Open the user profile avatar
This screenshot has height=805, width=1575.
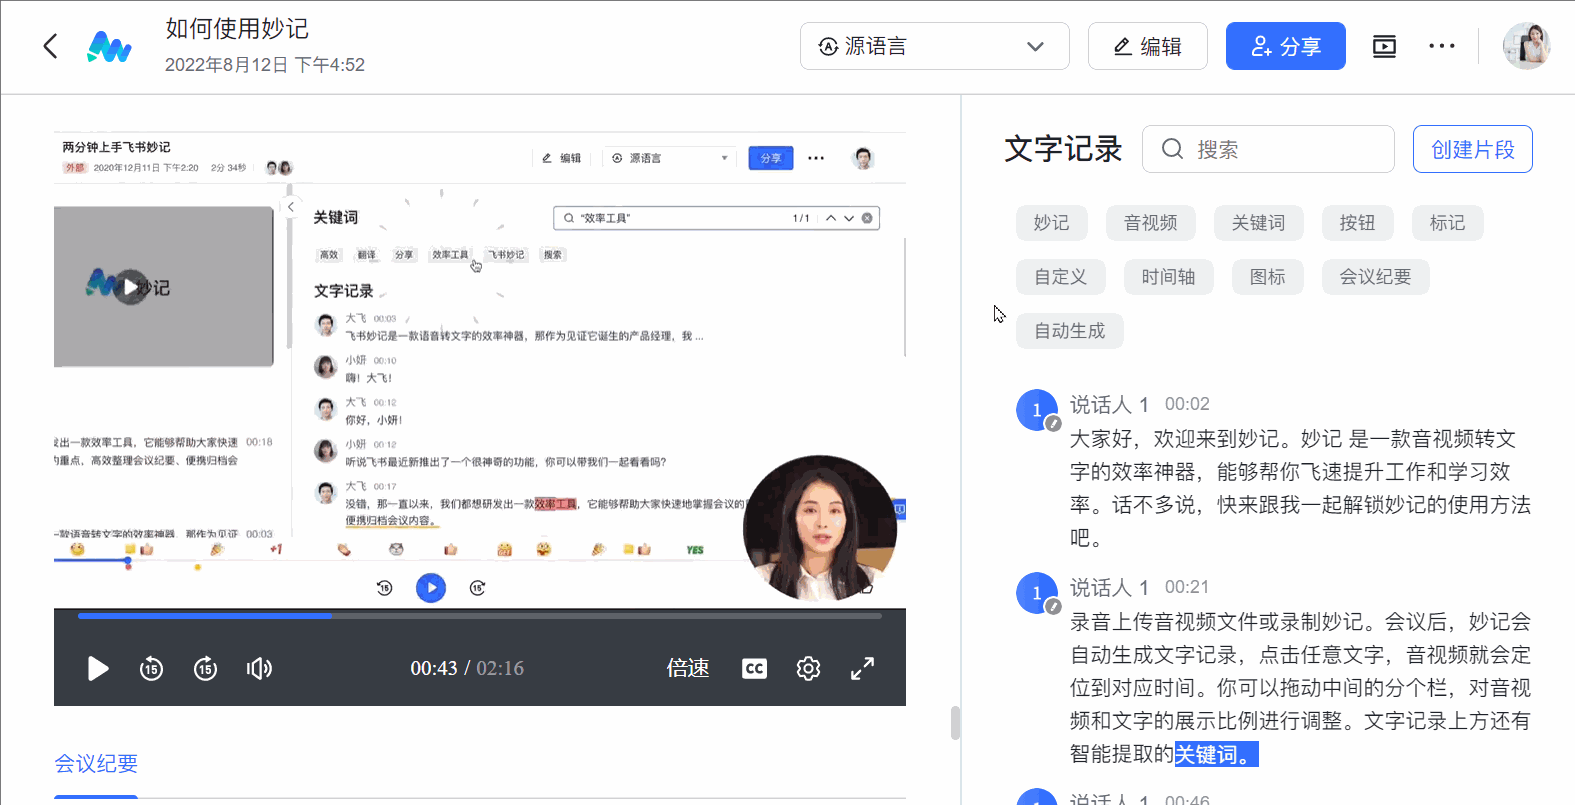click(x=1526, y=46)
